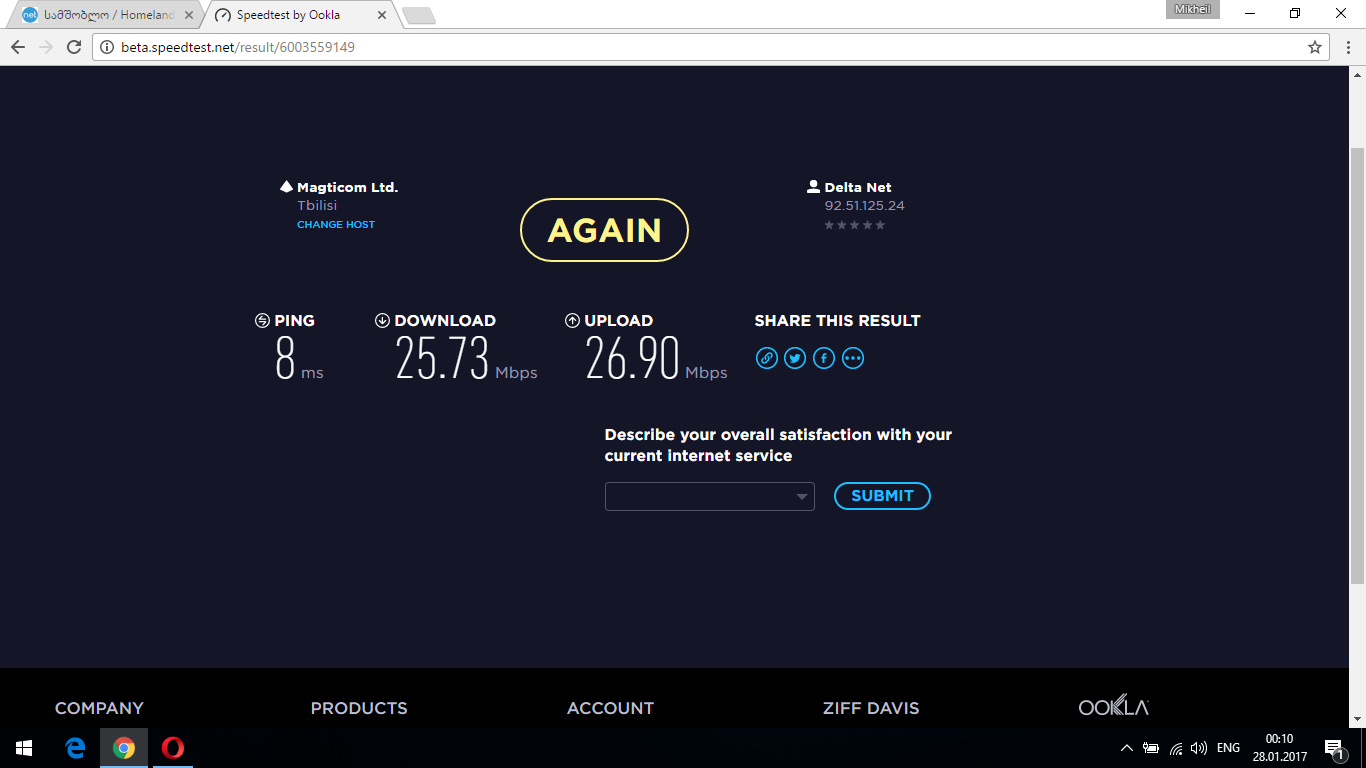Image resolution: width=1366 pixels, height=768 pixels.
Task: Click the Tbilisi server location text
Action: click(x=317, y=206)
